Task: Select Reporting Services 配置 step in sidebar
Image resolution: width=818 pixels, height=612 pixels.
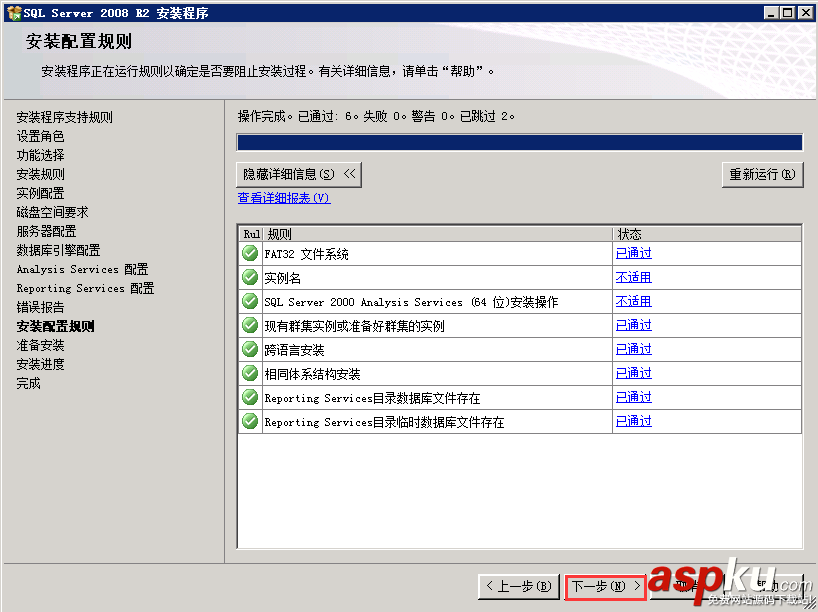Action: [x=86, y=288]
